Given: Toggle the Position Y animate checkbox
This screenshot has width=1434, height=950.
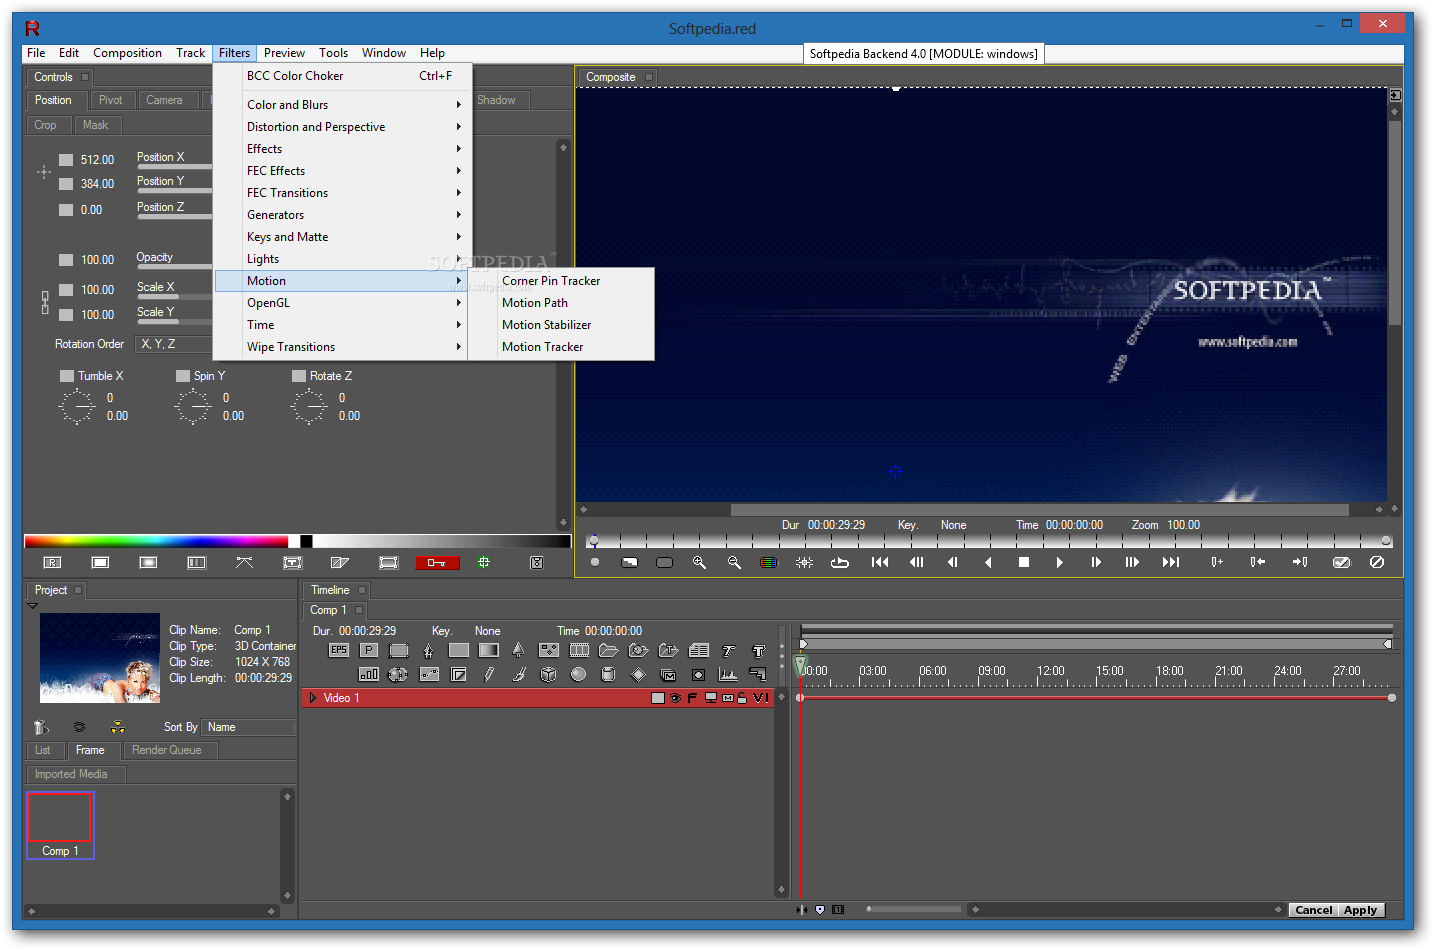Looking at the screenshot, I should point(66,184).
